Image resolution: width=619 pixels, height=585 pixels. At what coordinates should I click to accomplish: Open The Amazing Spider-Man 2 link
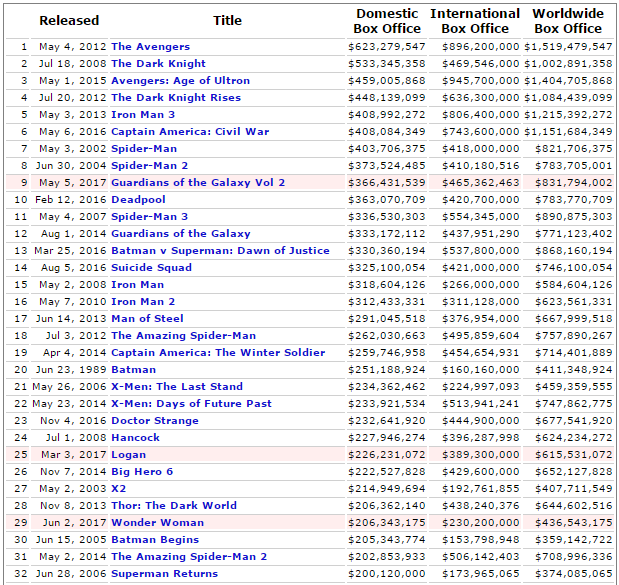[189, 556]
